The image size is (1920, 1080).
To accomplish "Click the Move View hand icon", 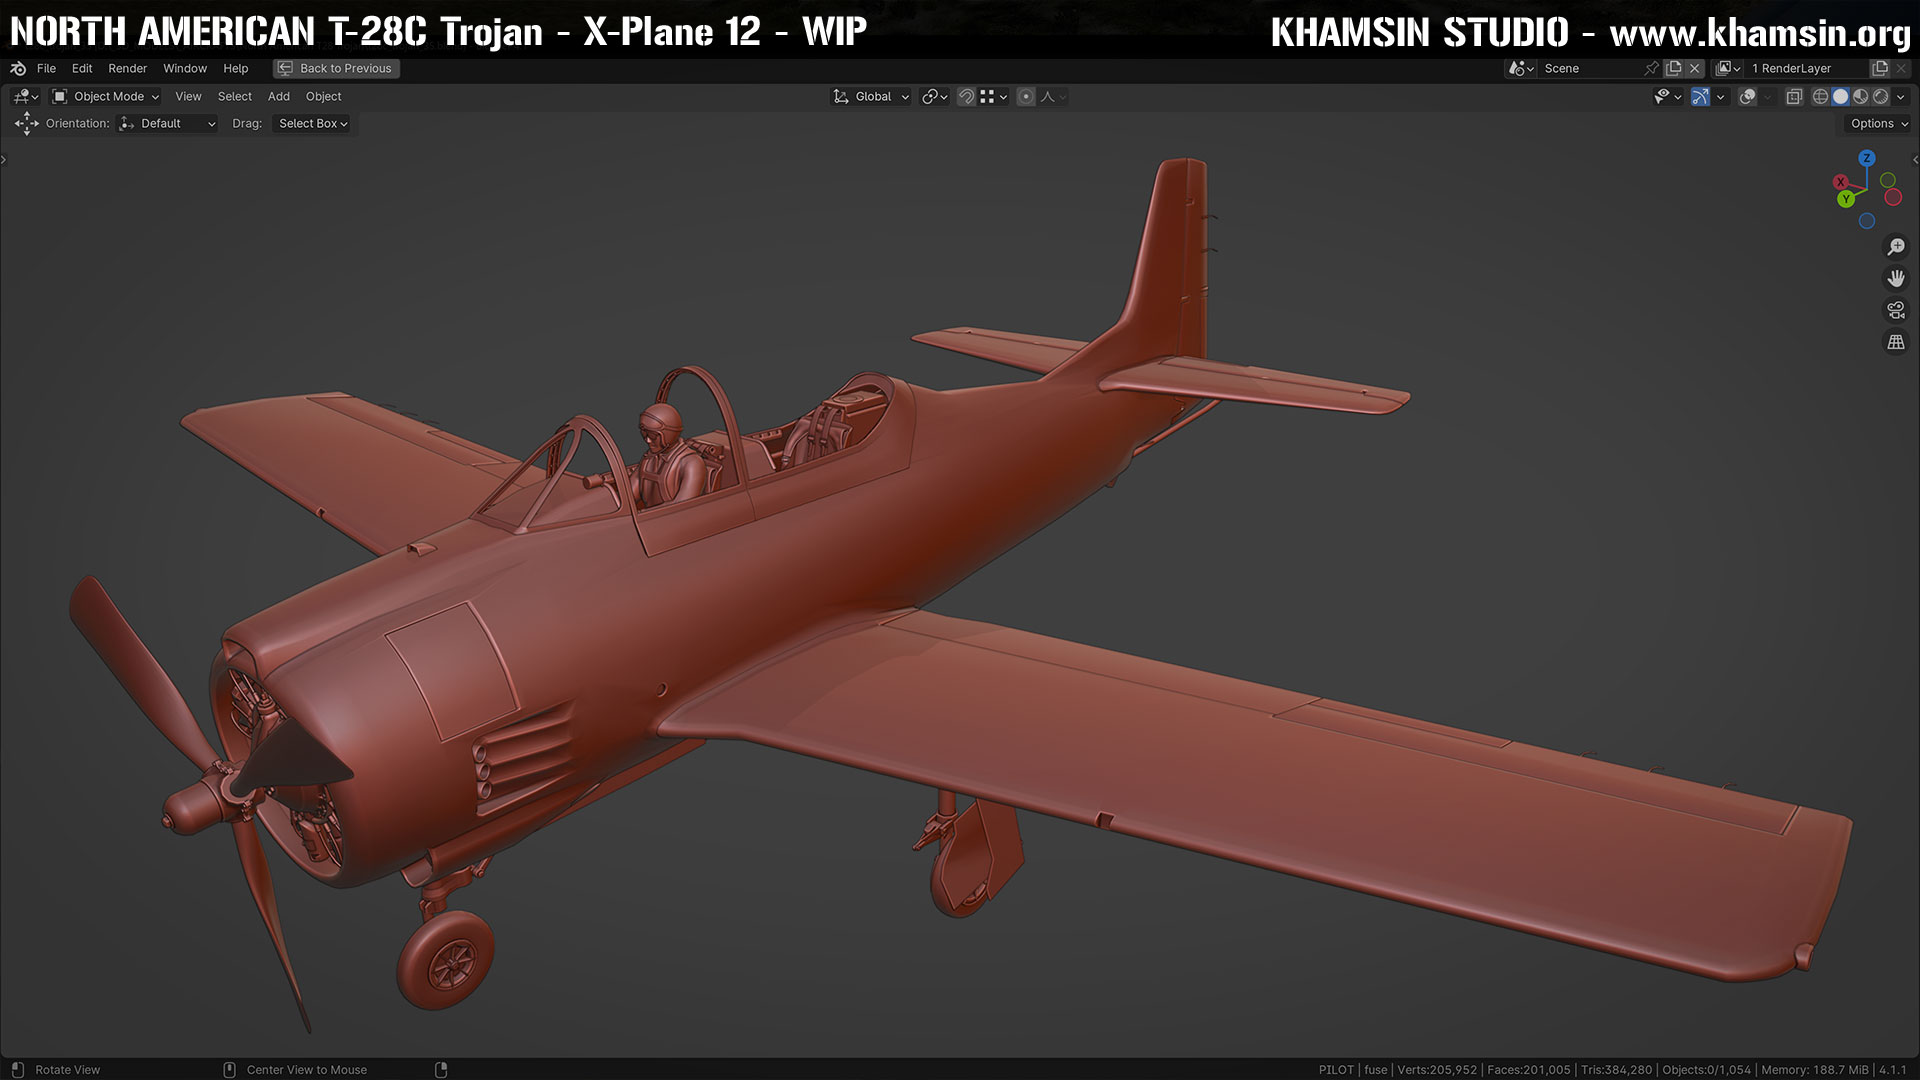I will [x=1896, y=278].
